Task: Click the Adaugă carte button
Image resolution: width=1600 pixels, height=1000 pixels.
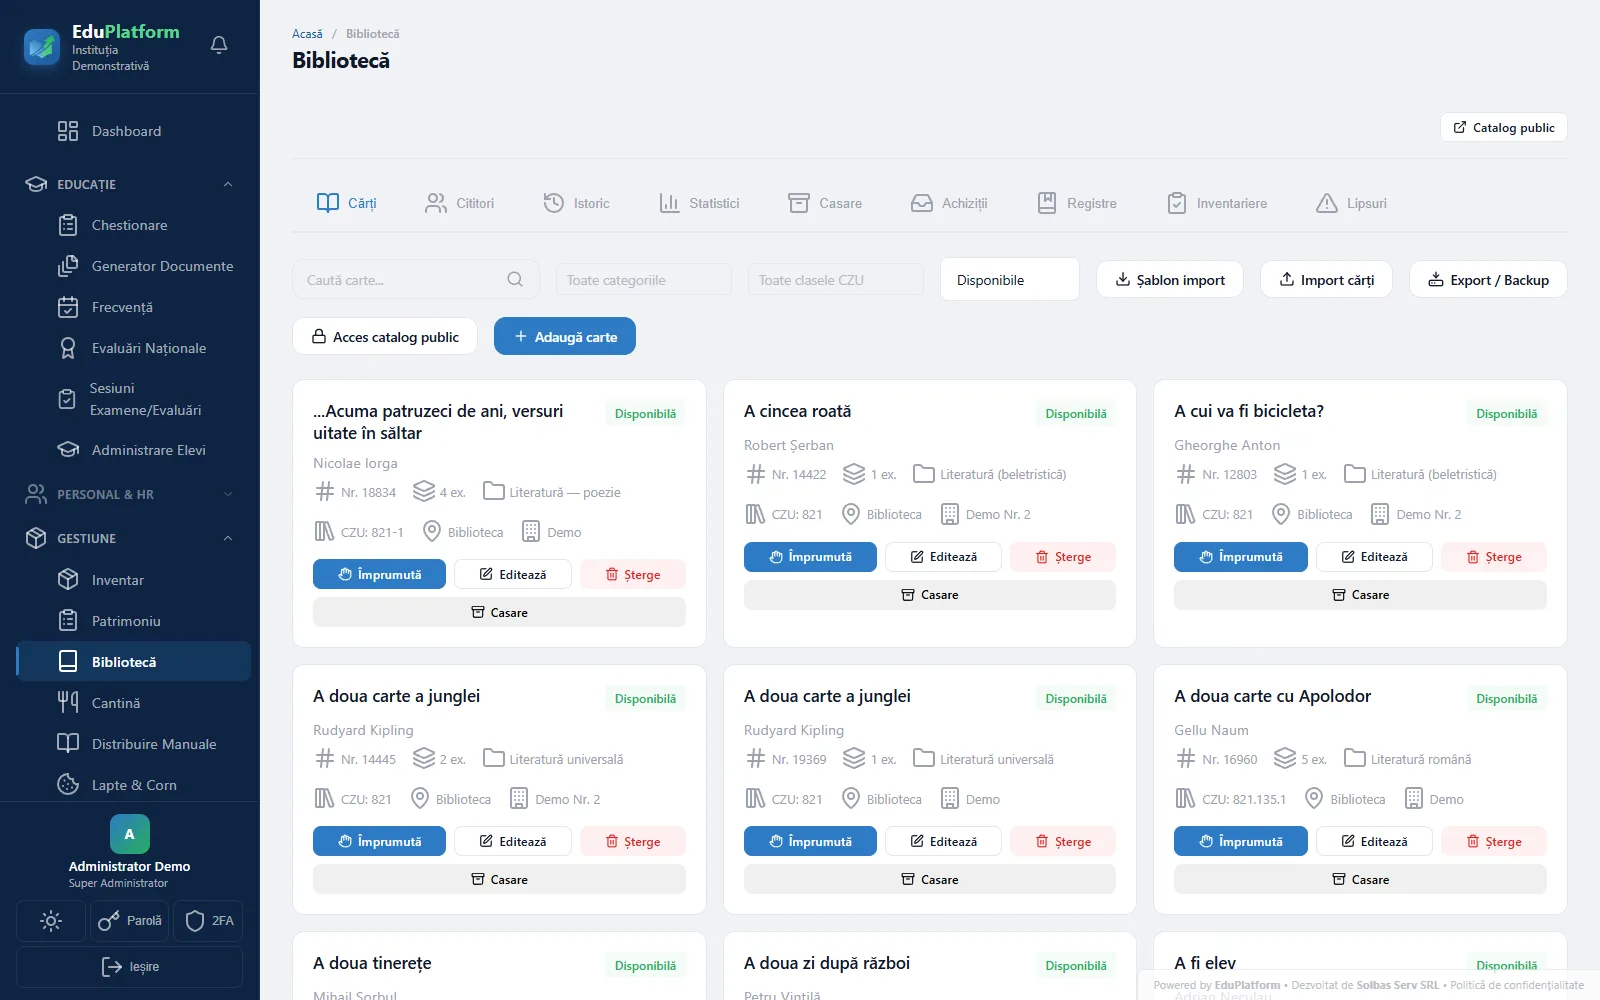Action: (x=565, y=337)
